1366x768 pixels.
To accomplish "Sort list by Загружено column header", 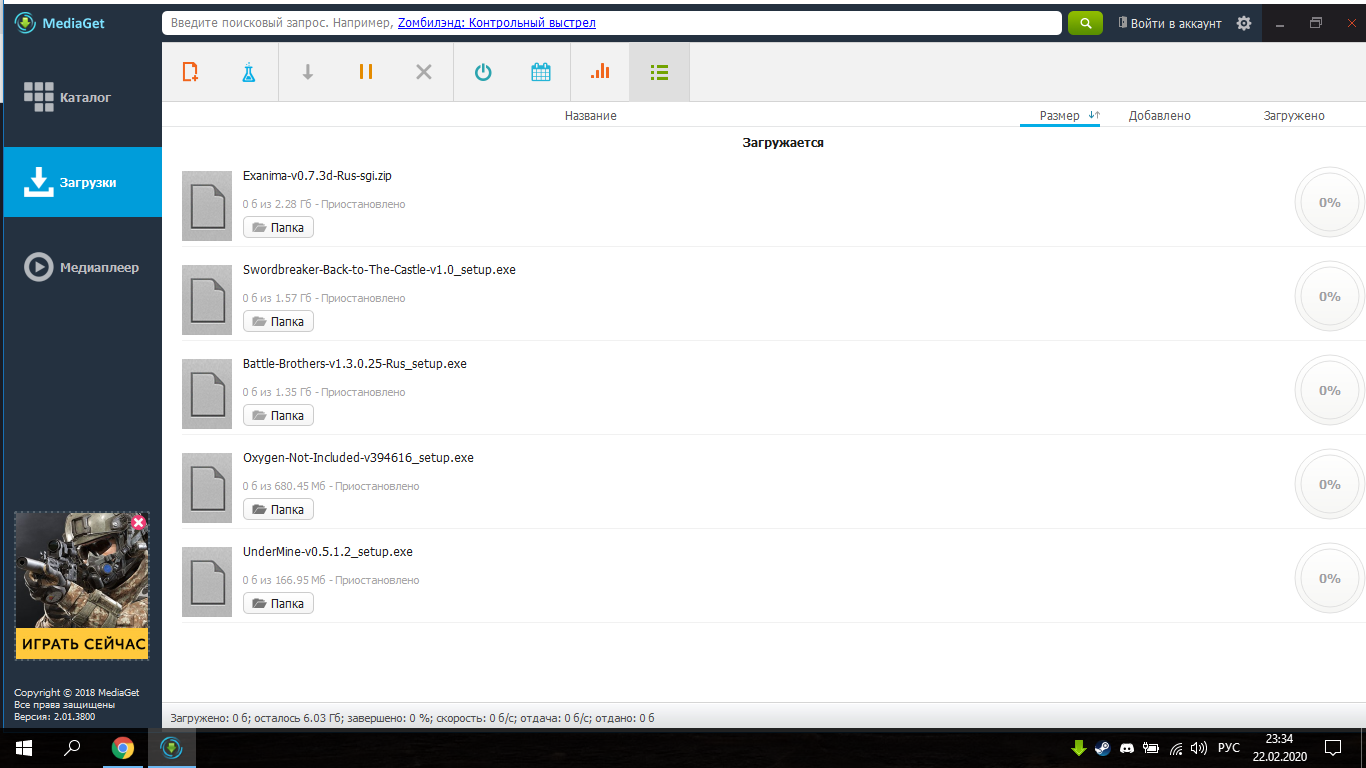I will pos(1293,116).
